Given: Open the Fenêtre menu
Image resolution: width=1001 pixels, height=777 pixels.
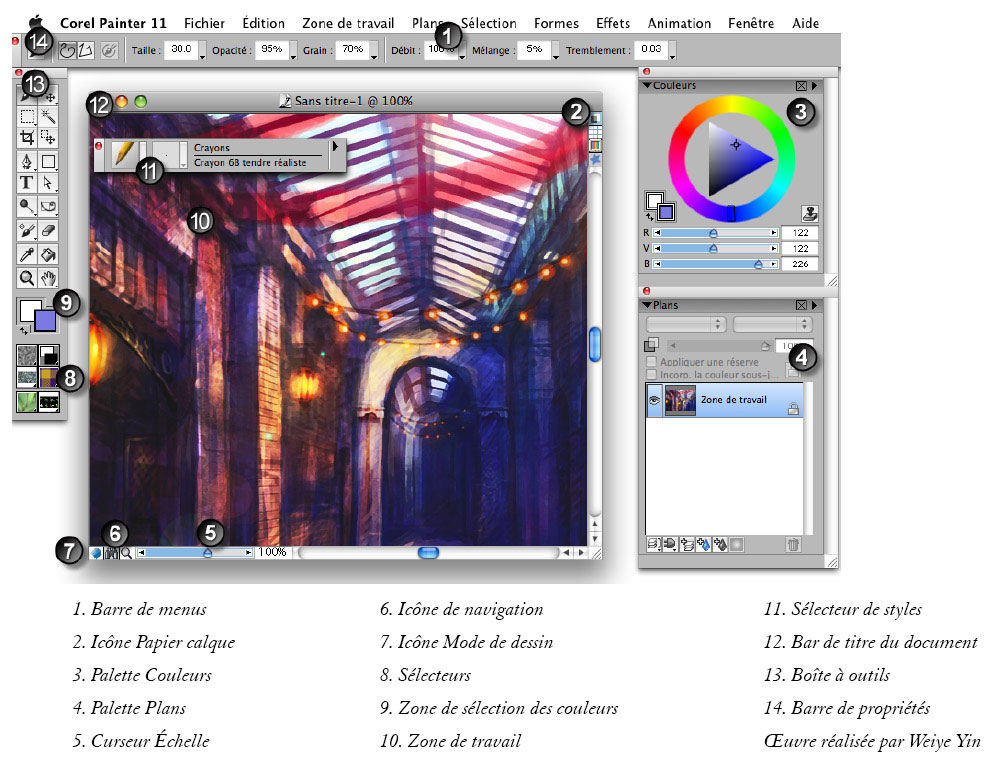Looking at the screenshot, I should pos(751,24).
